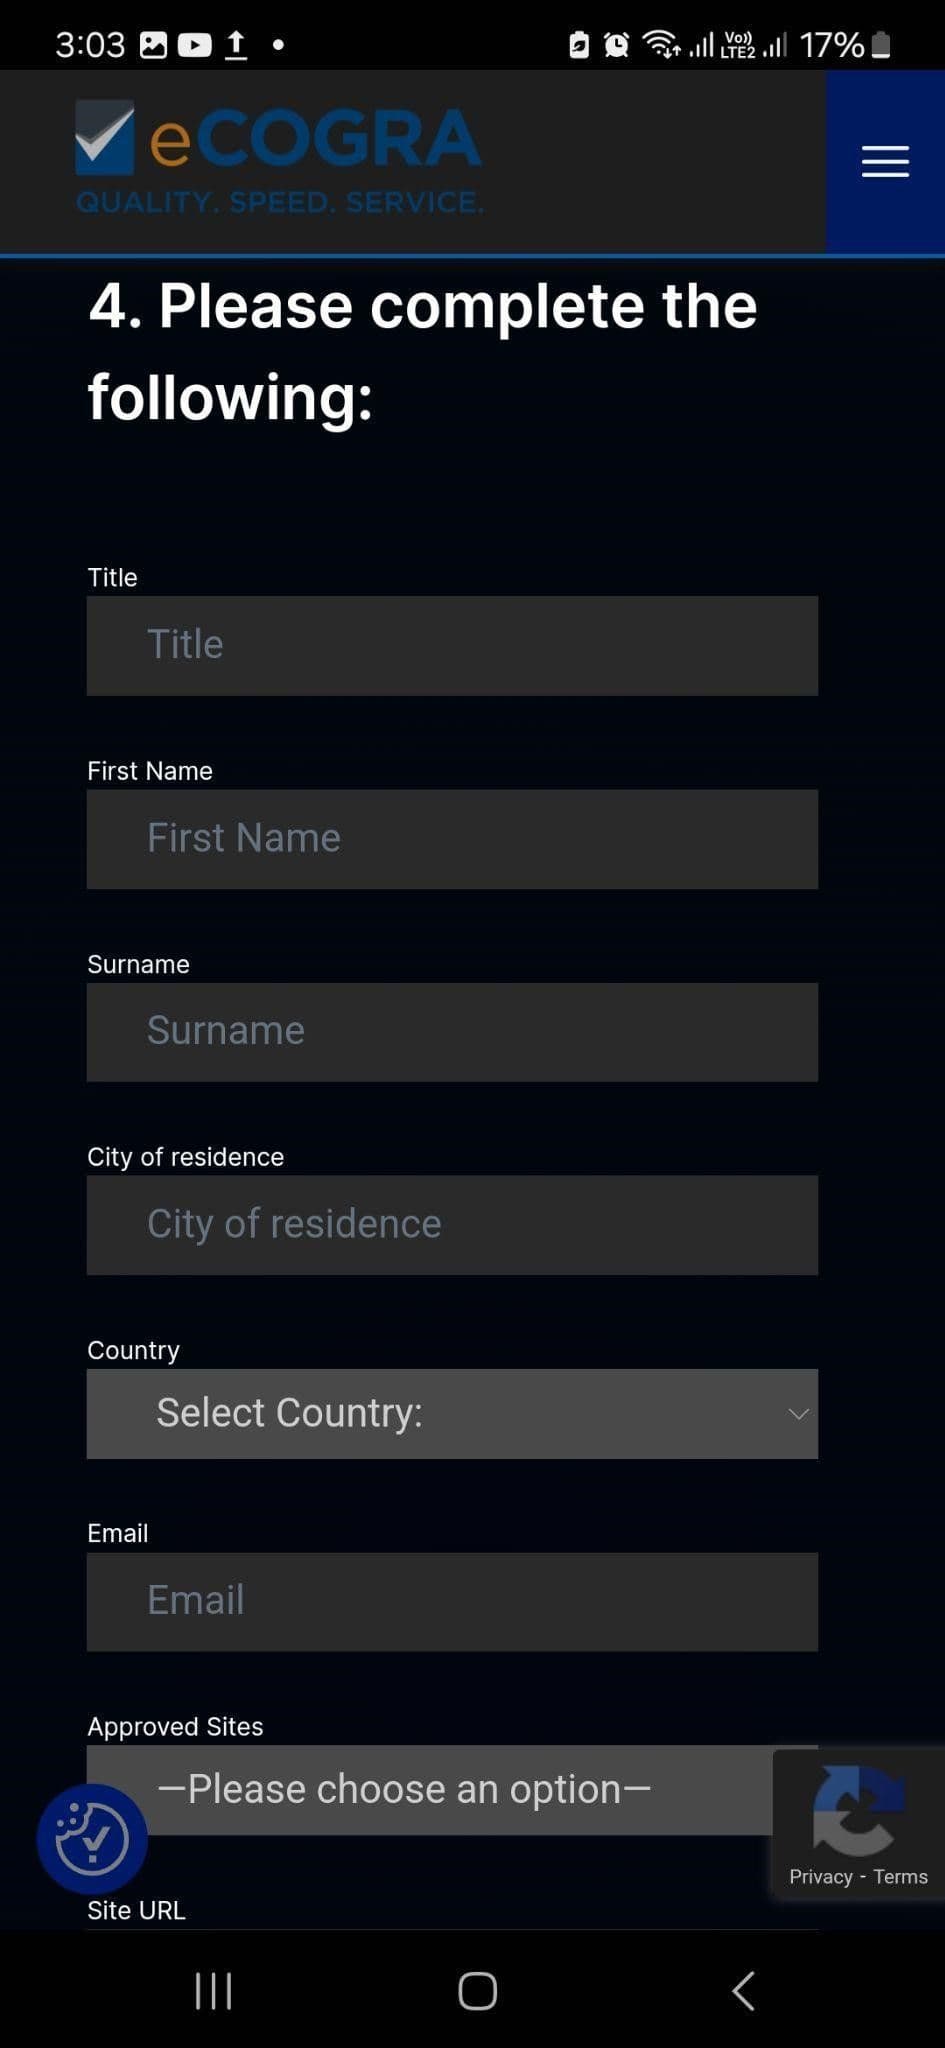Screen dimensions: 945x2048
Task: Open the hamburger navigation menu
Action: pyautogui.click(x=885, y=161)
